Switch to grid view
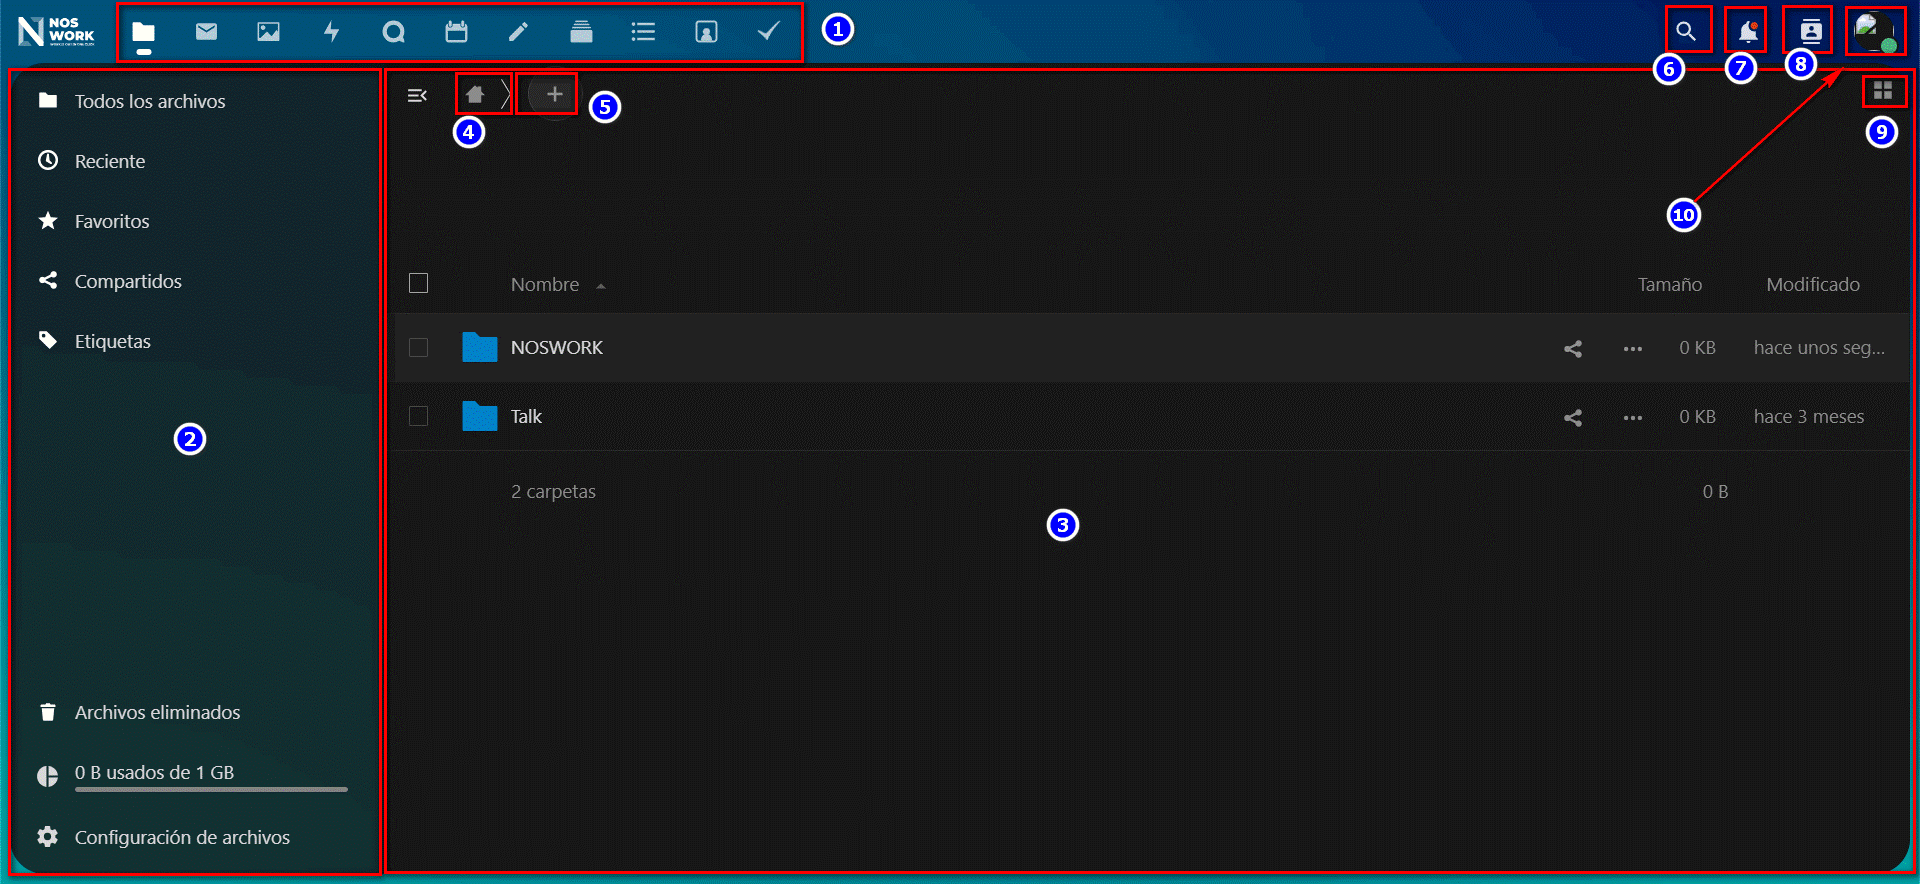This screenshot has width=1920, height=884. click(1883, 91)
